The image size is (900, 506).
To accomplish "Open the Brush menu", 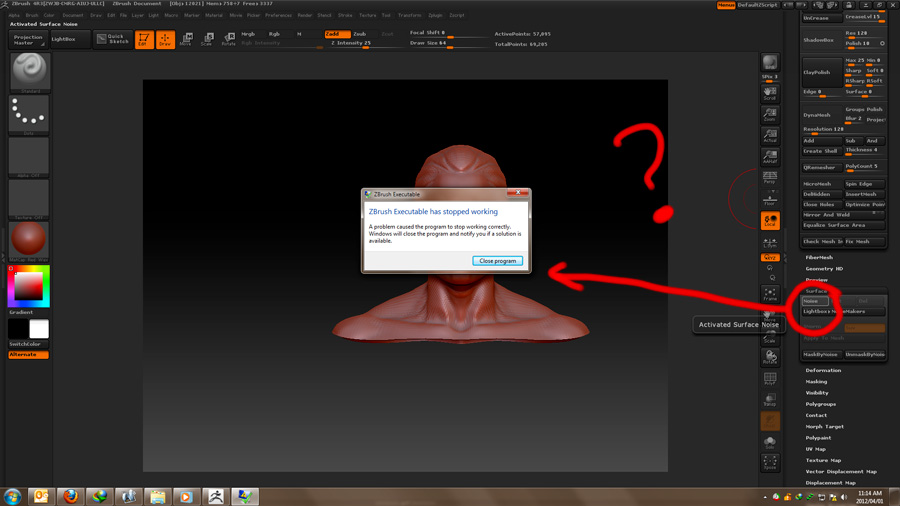I will pos(32,15).
